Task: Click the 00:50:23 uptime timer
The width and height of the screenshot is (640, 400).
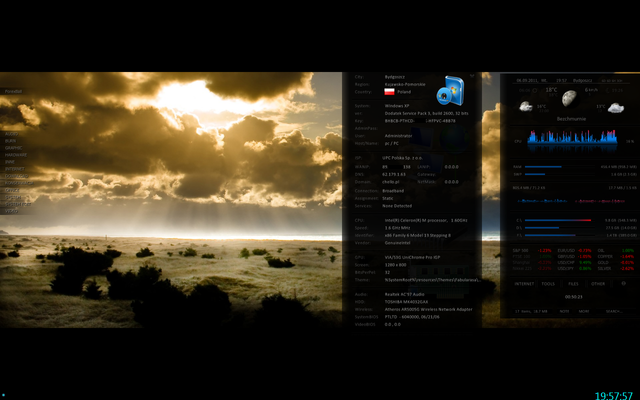Action: (x=573, y=297)
